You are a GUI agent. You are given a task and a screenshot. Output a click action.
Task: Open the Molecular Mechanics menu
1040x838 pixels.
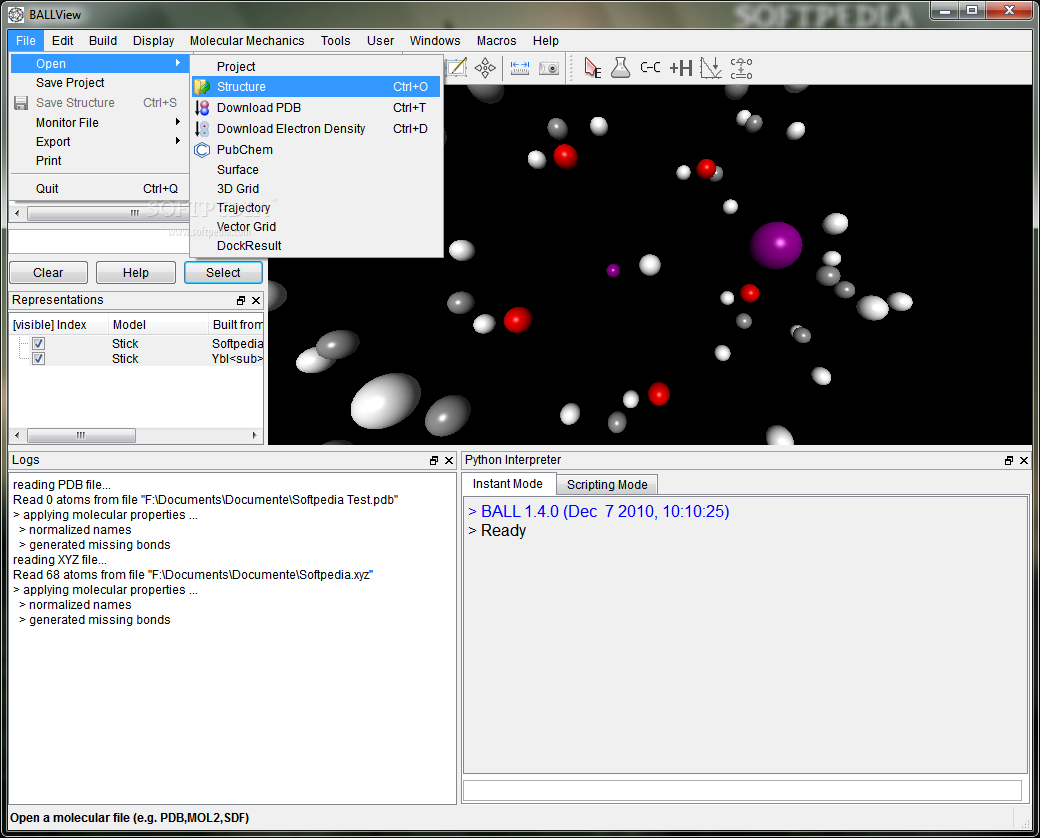(x=247, y=40)
